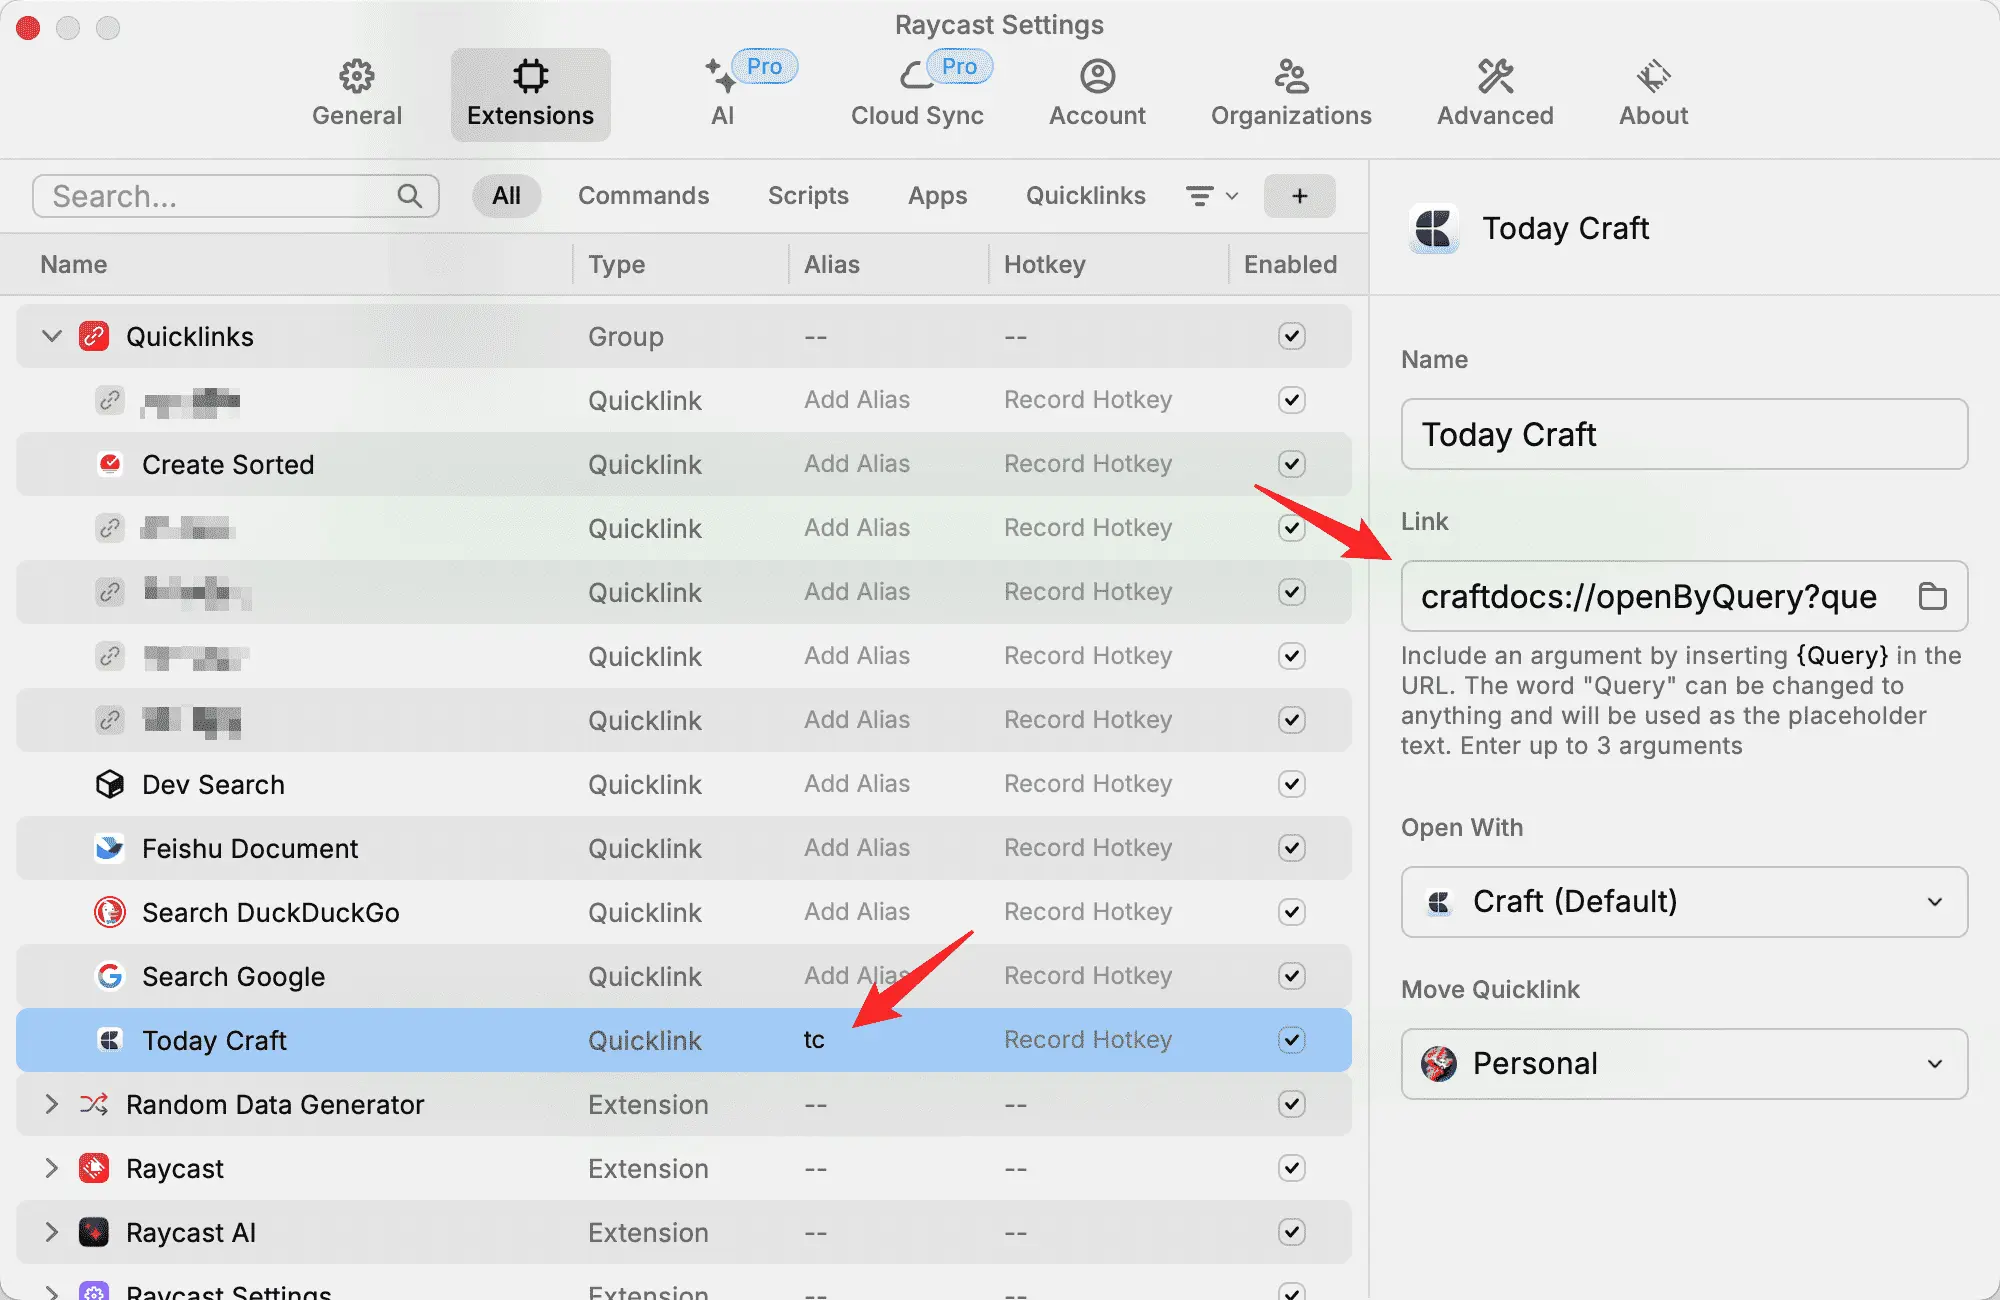Image resolution: width=2000 pixels, height=1300 pixels.
Task: Sort by the Name column header
Action: point(73,264)
